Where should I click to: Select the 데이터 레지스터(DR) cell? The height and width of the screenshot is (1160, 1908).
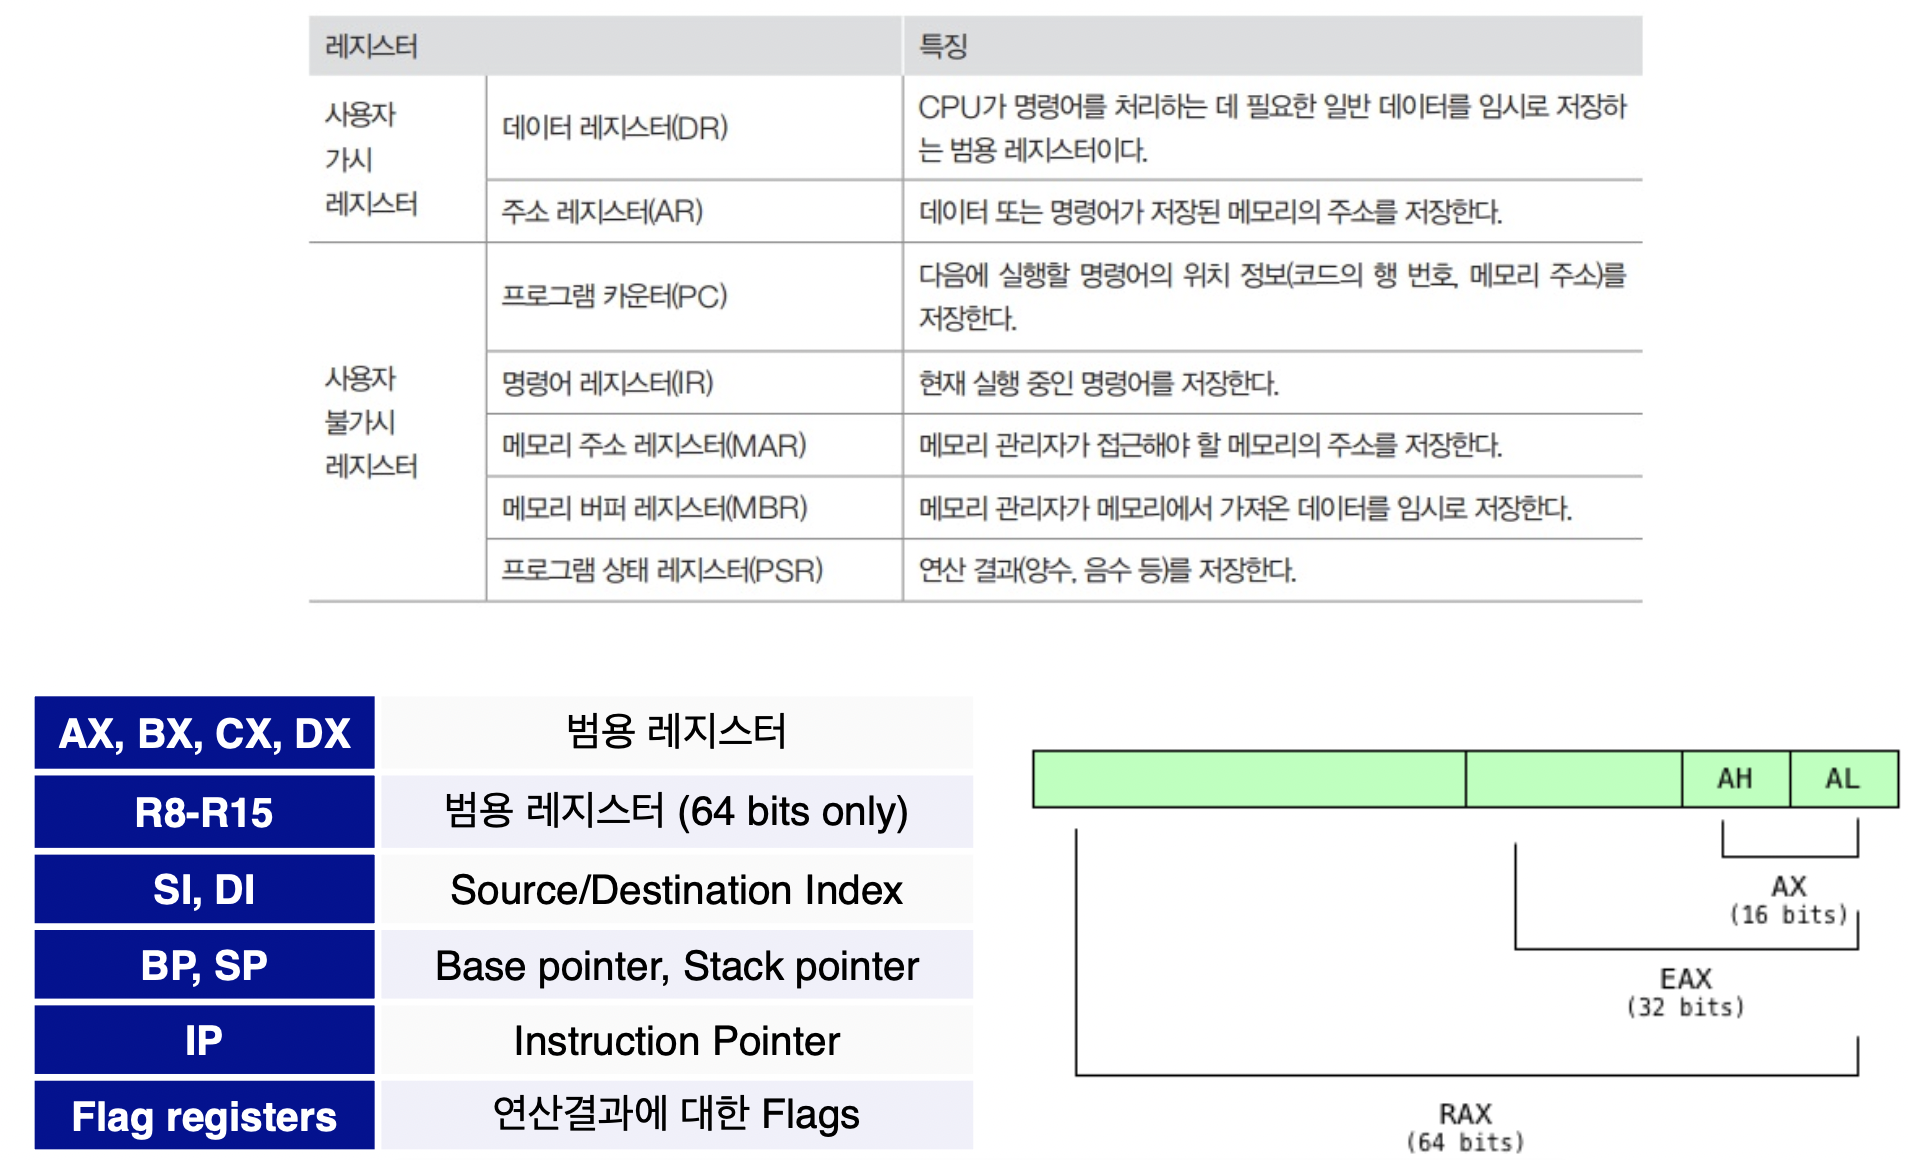point(694,128)
